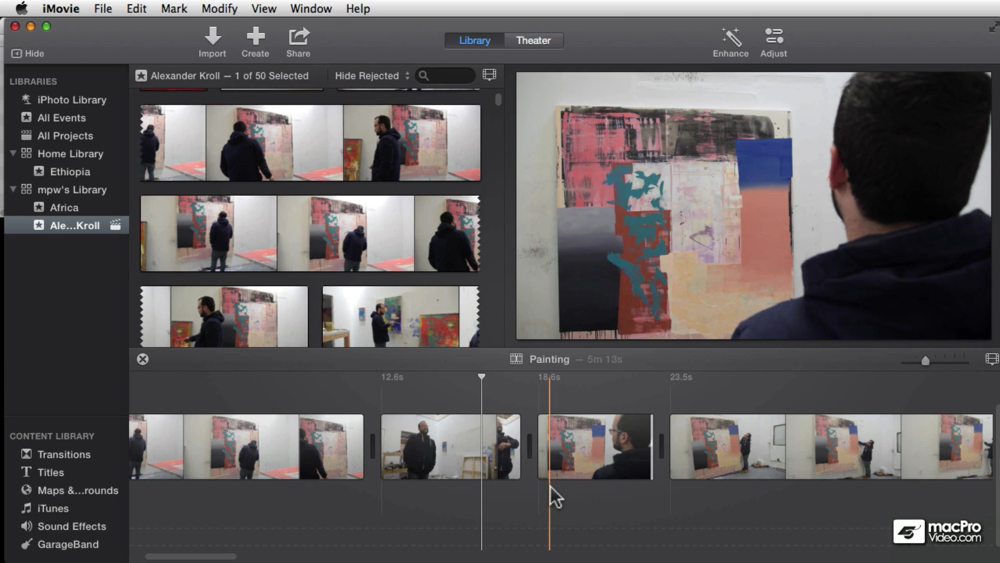Click the viewer preview image

pos(753,205)
